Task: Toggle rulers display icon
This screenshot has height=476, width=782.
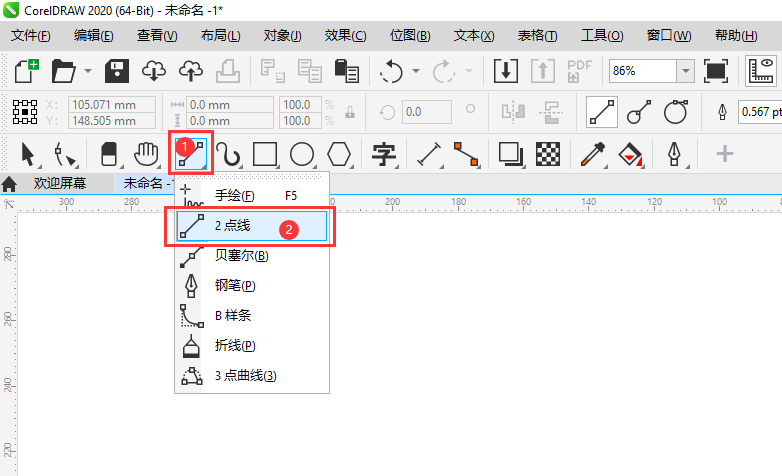Action: click(762, 71)
